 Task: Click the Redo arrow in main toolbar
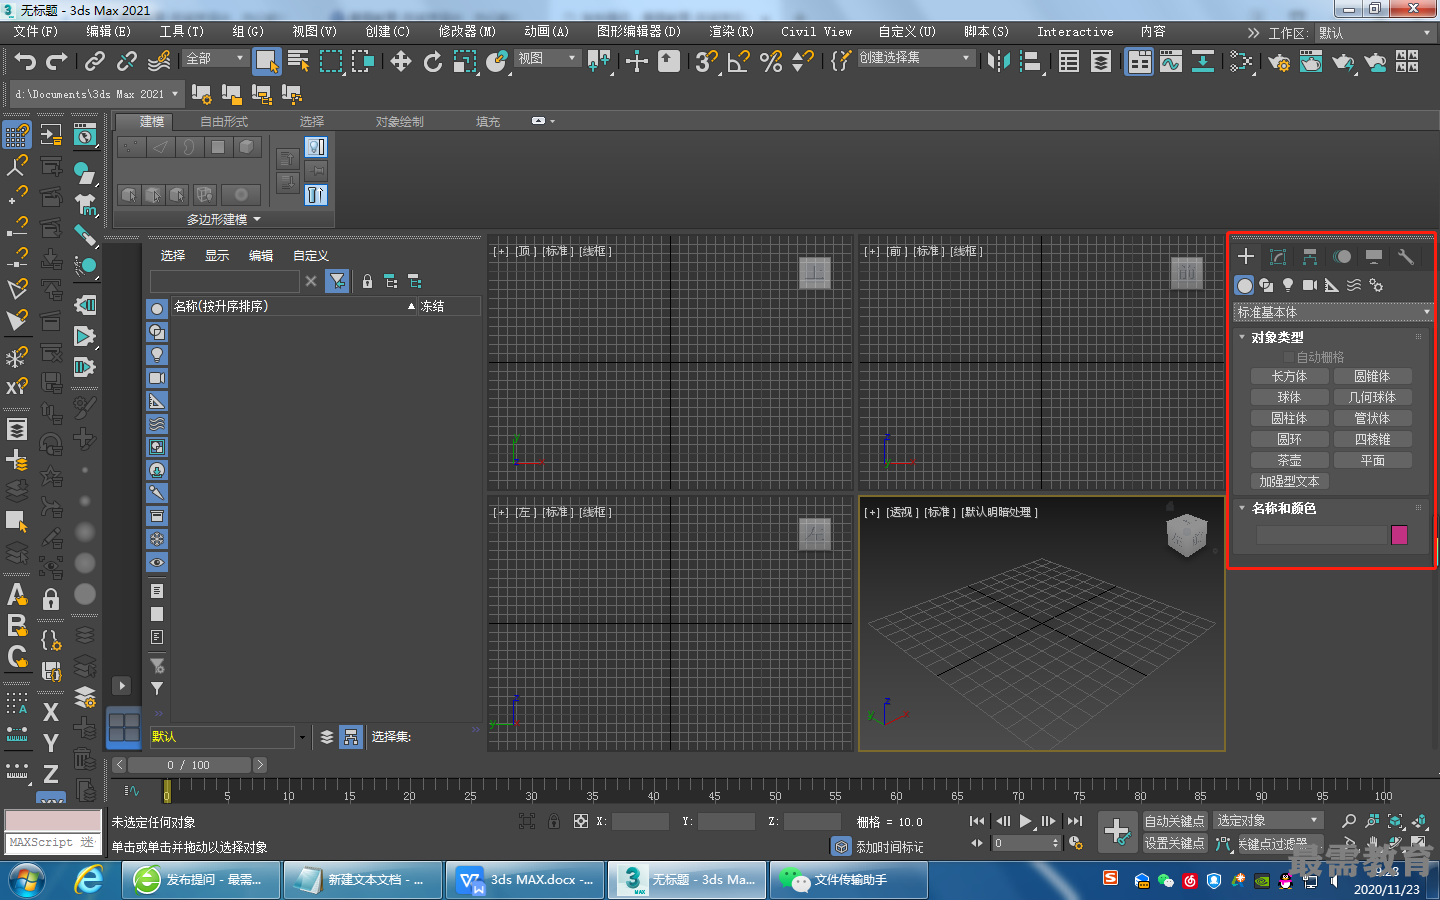(x=57, y=62)
